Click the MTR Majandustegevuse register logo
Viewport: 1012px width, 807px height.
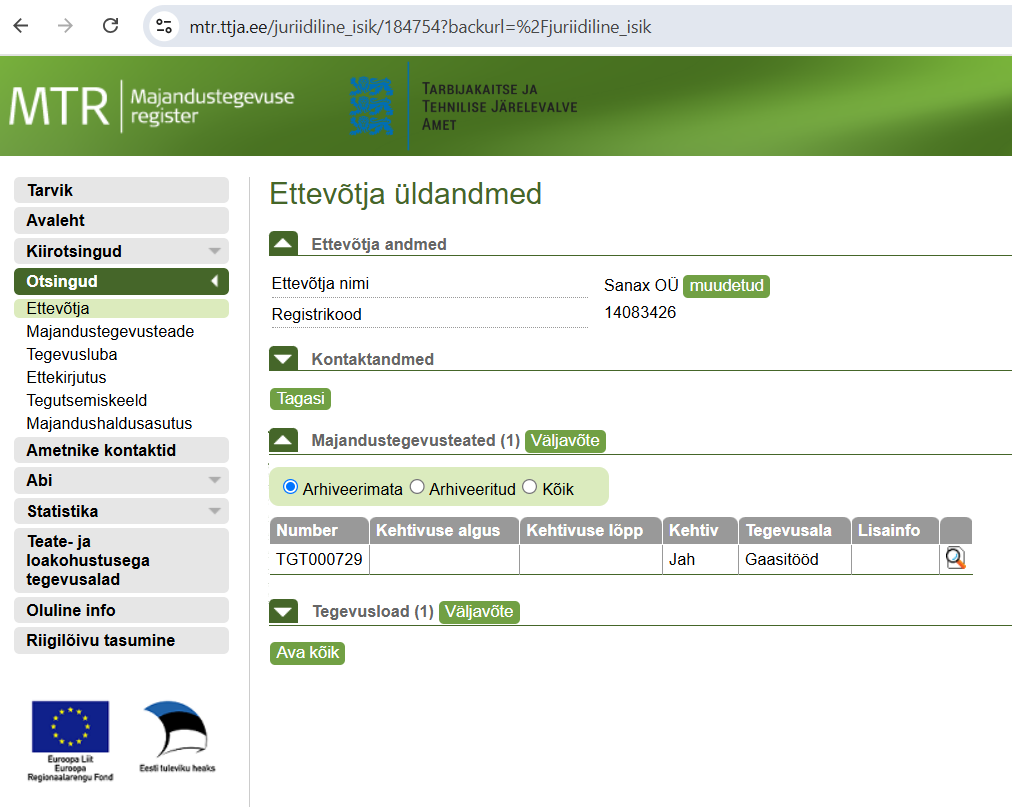coord(152,106)
